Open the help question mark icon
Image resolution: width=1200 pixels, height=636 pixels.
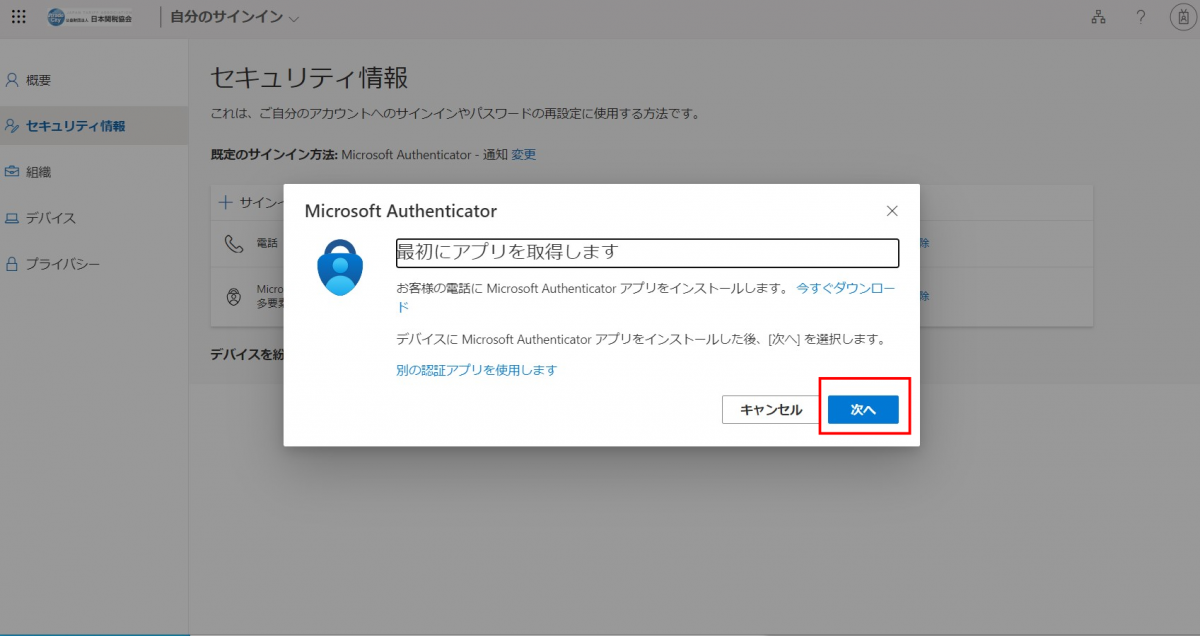coord(1140,18)
